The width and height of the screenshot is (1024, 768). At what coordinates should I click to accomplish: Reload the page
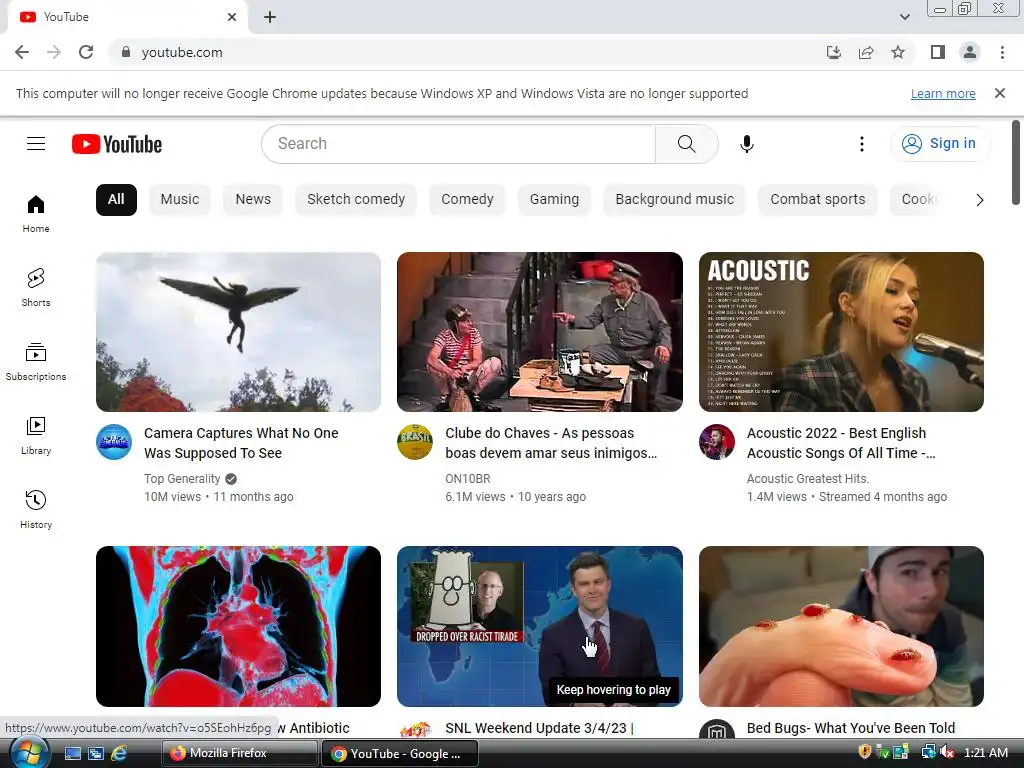pyautogui.click(x=86, y=52)
